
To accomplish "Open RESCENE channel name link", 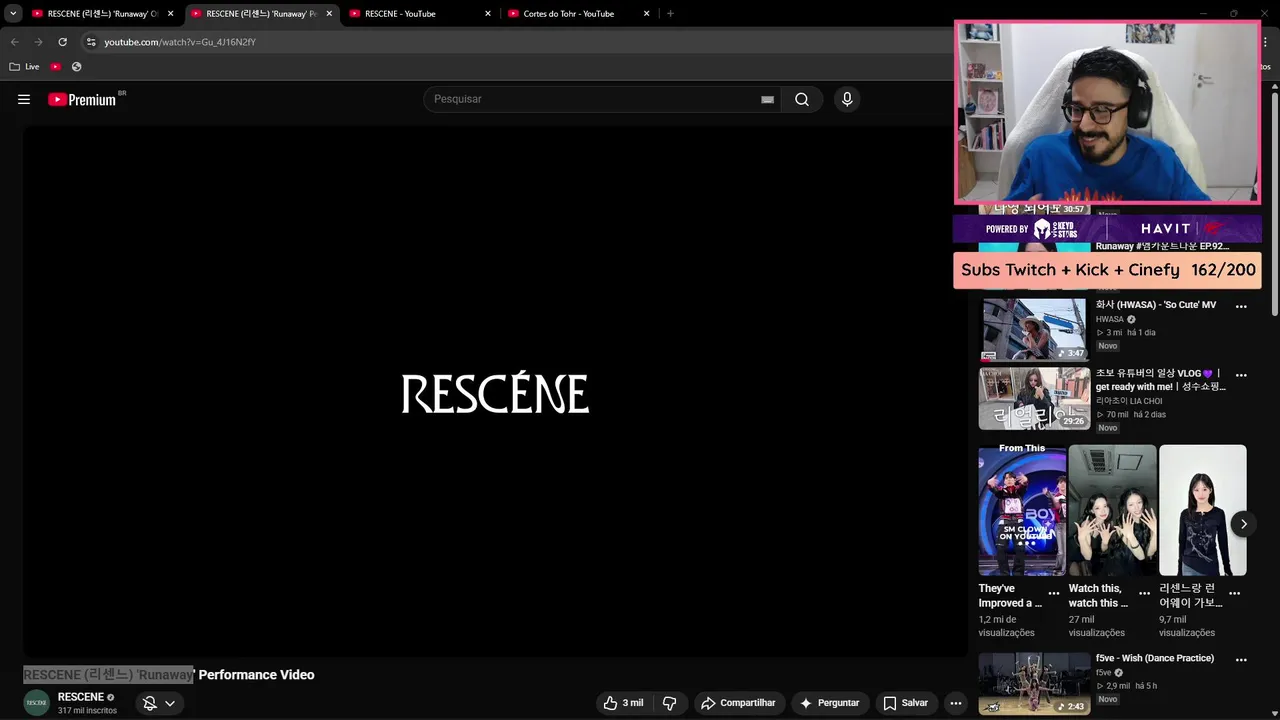I will tap(81, 697).
